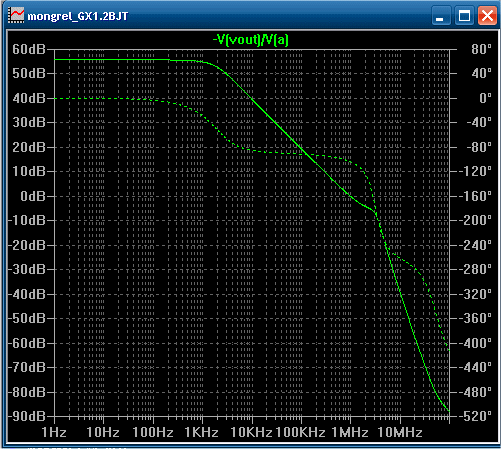The width and height of the screenshot is (501, 449).
Task: Click the -40° label on the phase axis
Action: 479,123
